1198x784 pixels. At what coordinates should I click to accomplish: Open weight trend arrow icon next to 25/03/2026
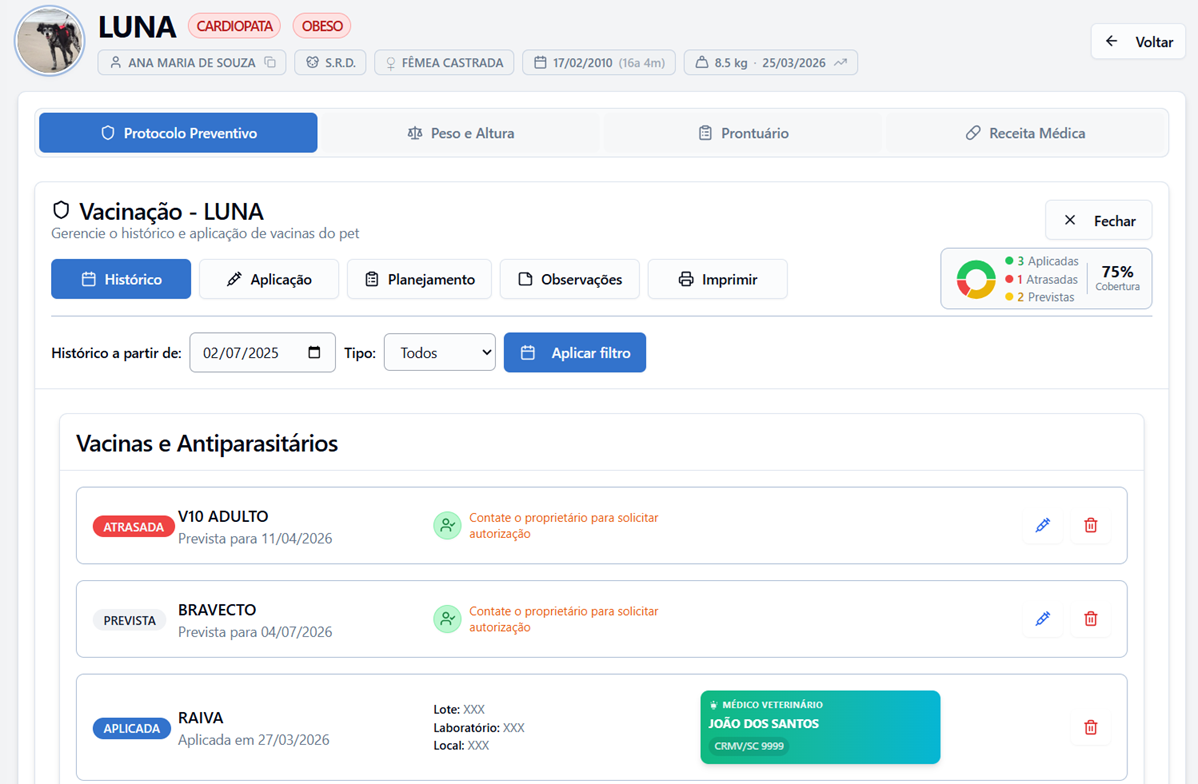click(x=840, y=63)
